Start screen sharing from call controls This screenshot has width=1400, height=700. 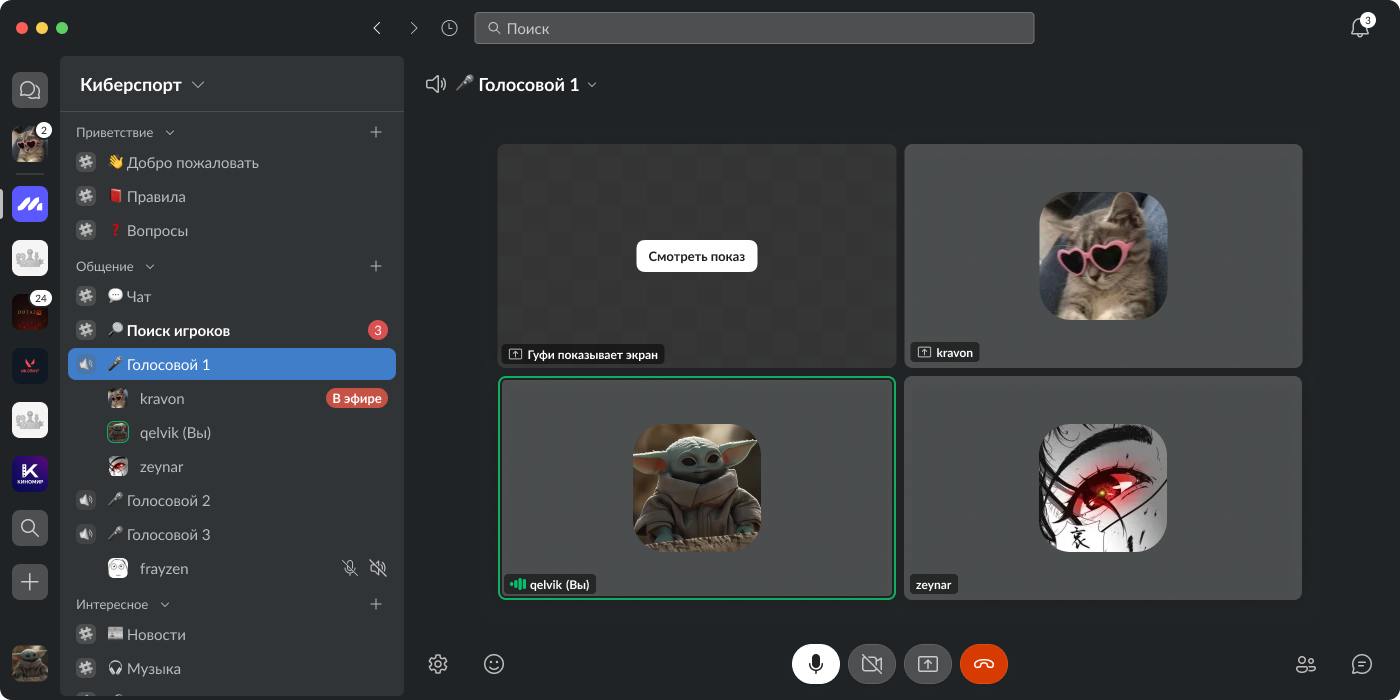pyautogui.click(x=927, y=664)
